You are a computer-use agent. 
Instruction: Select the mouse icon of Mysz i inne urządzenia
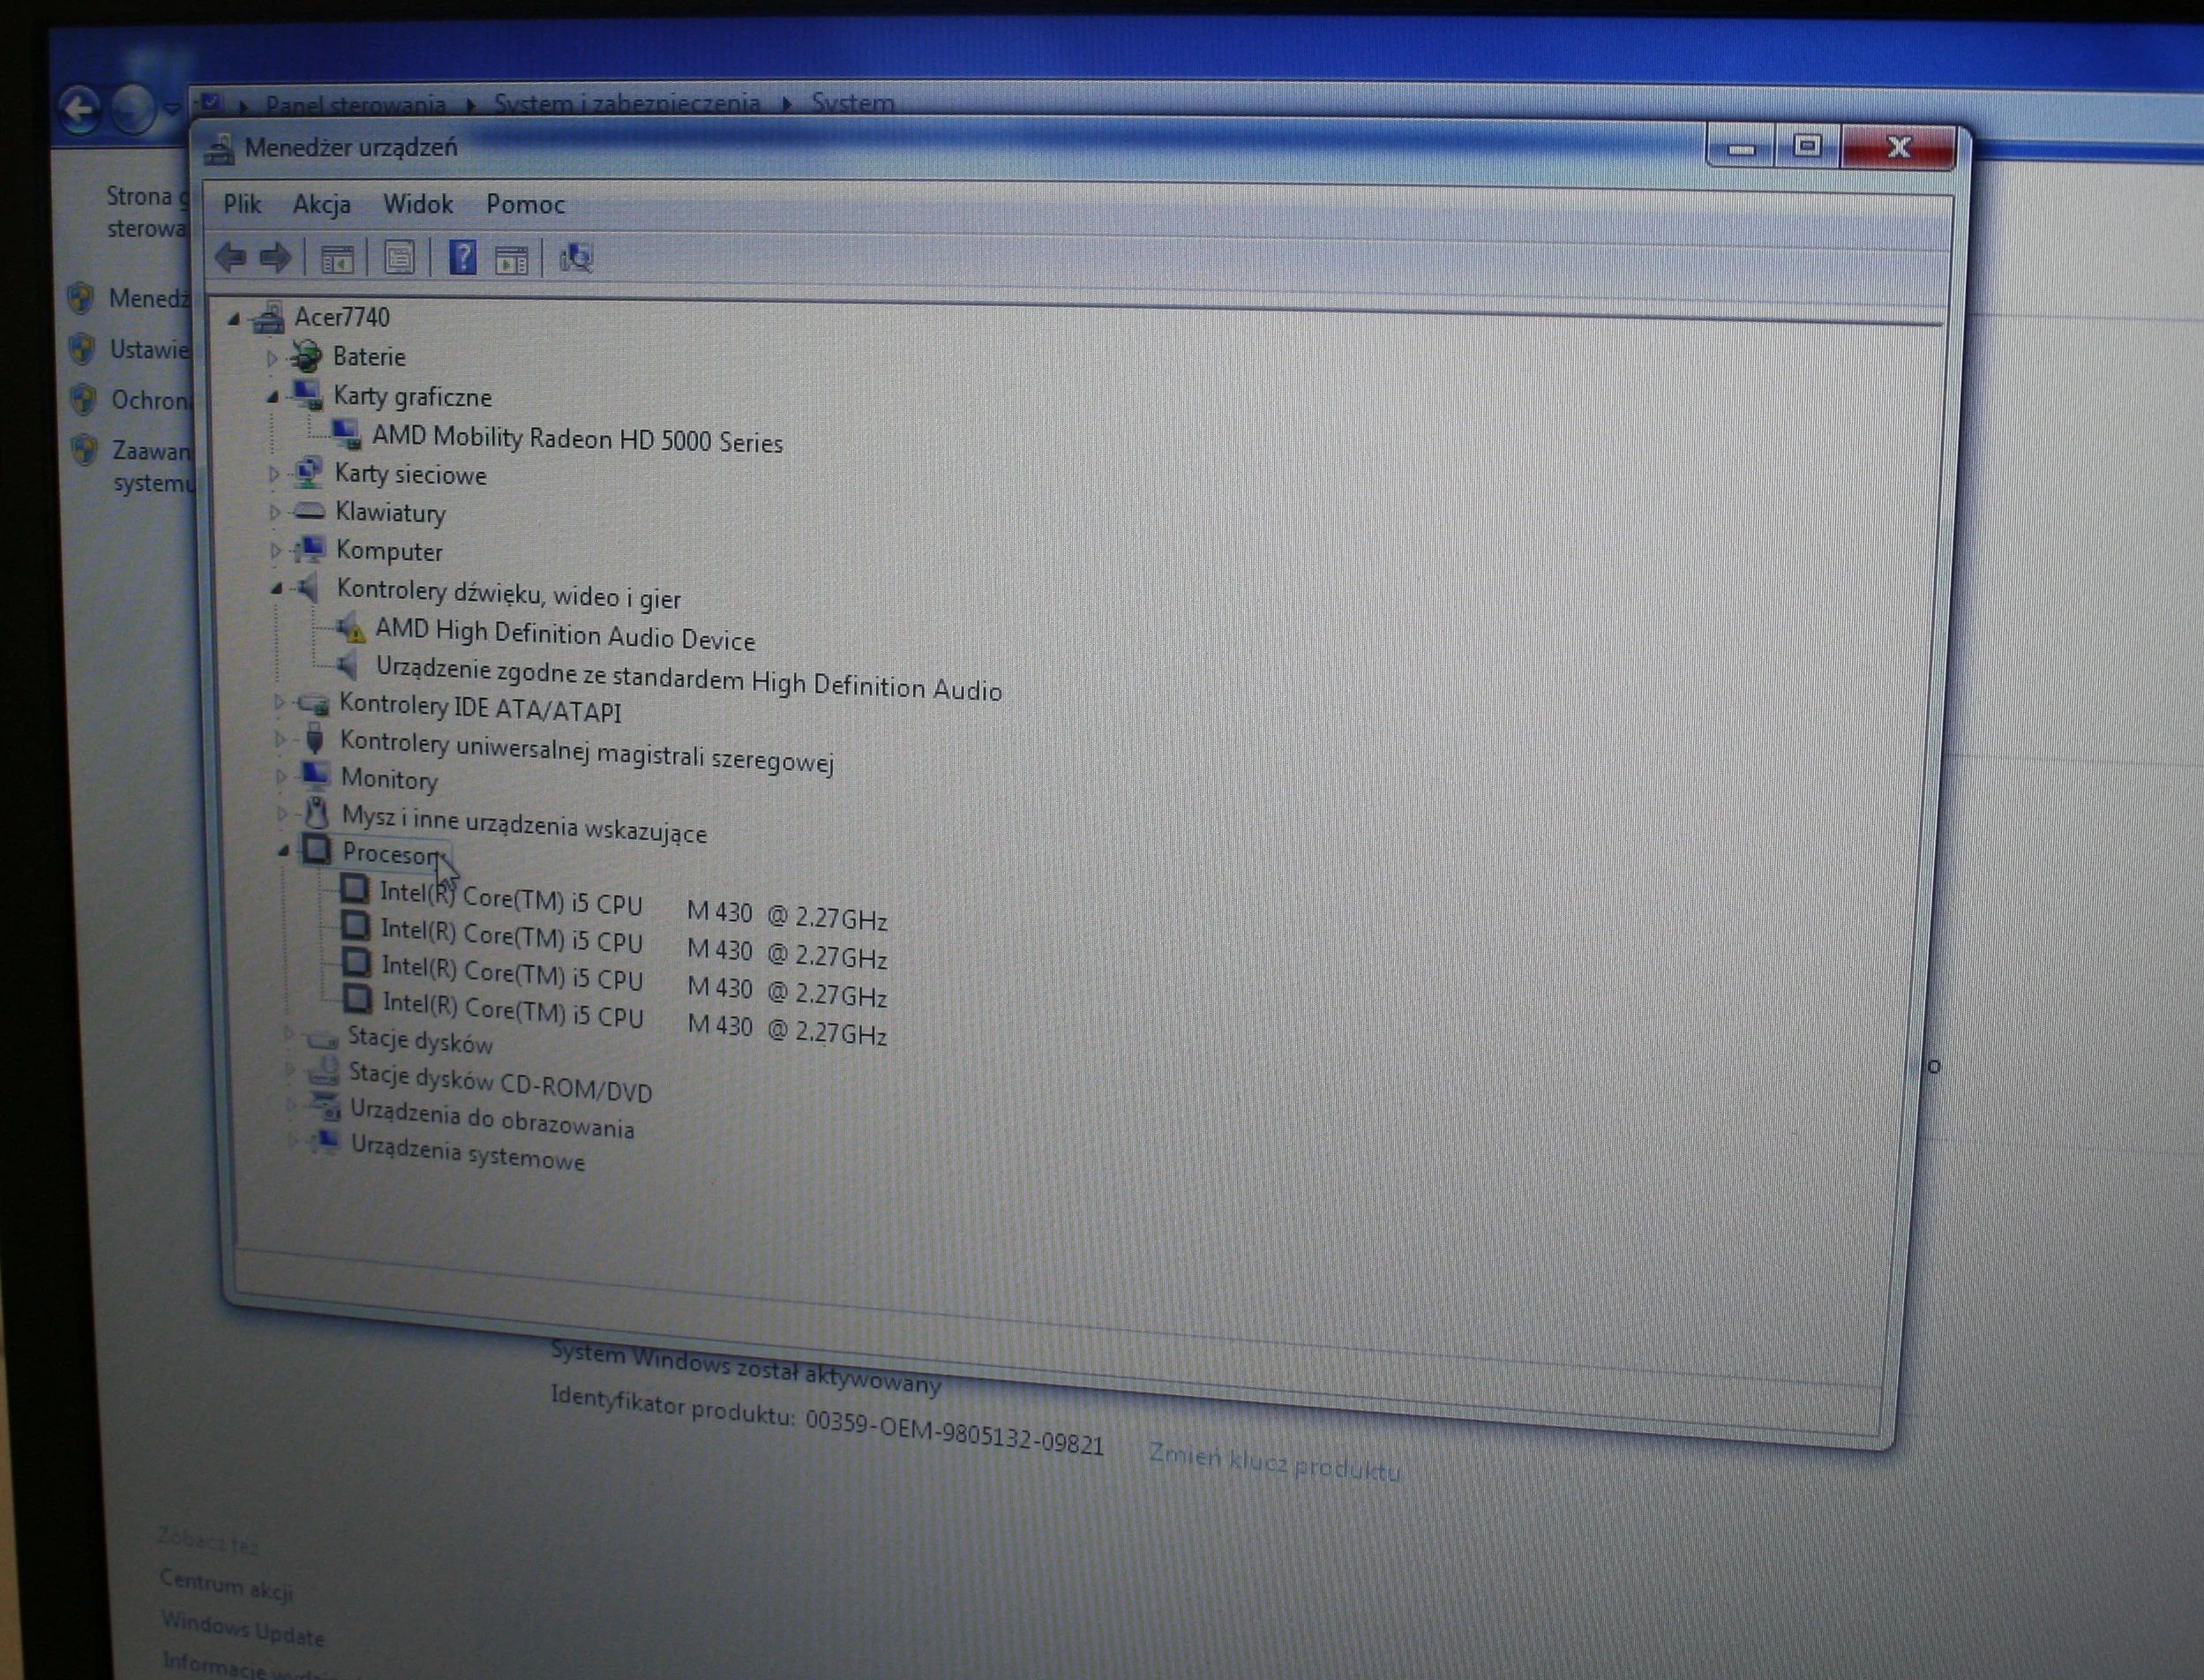click(317, 811)
